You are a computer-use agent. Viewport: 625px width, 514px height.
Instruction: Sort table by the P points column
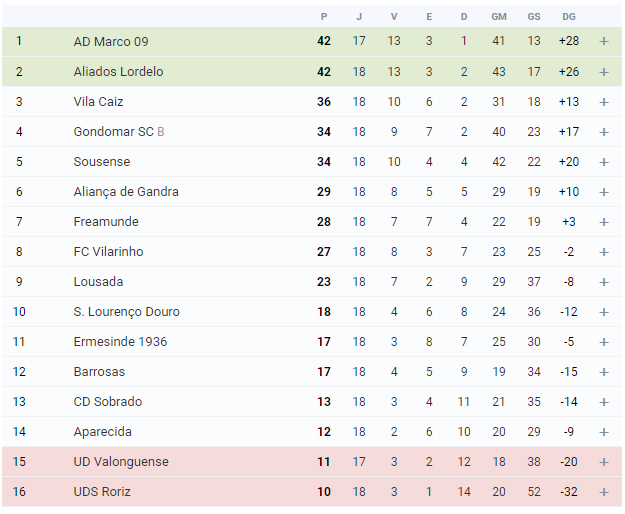[x=324, y=17]
